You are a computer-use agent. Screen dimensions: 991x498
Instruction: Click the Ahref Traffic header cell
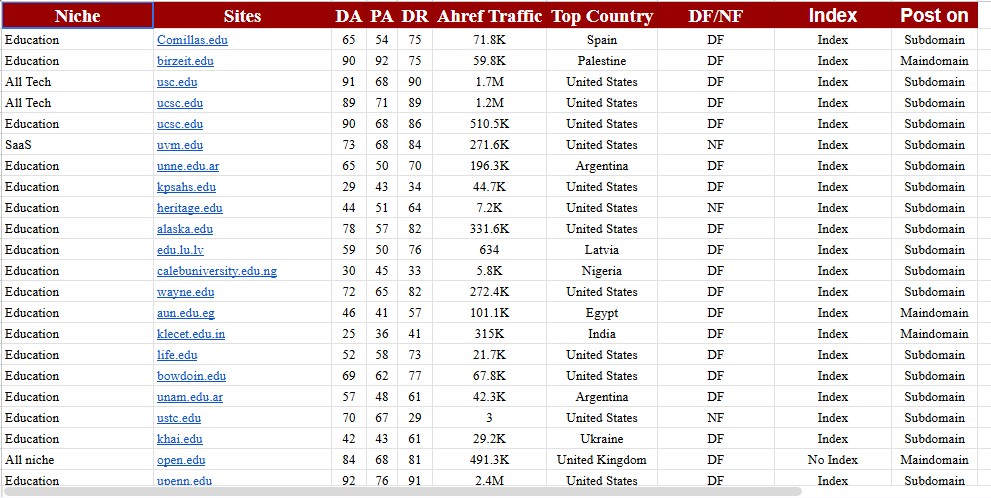point(489,16)
